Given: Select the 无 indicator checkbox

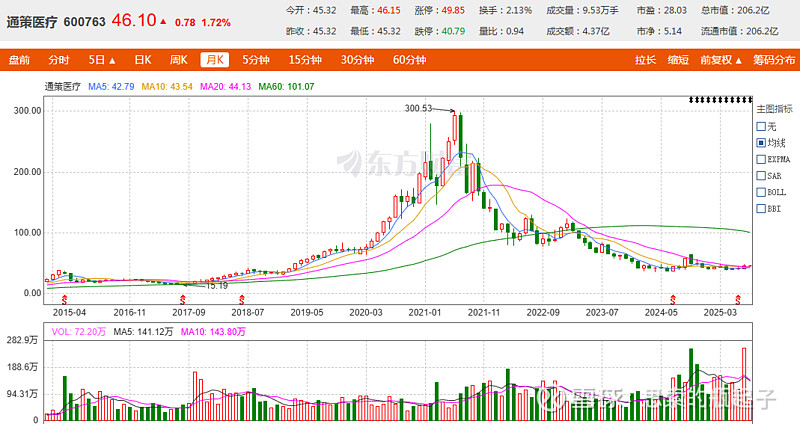Looking at the screenshot, I should (761, 126).
